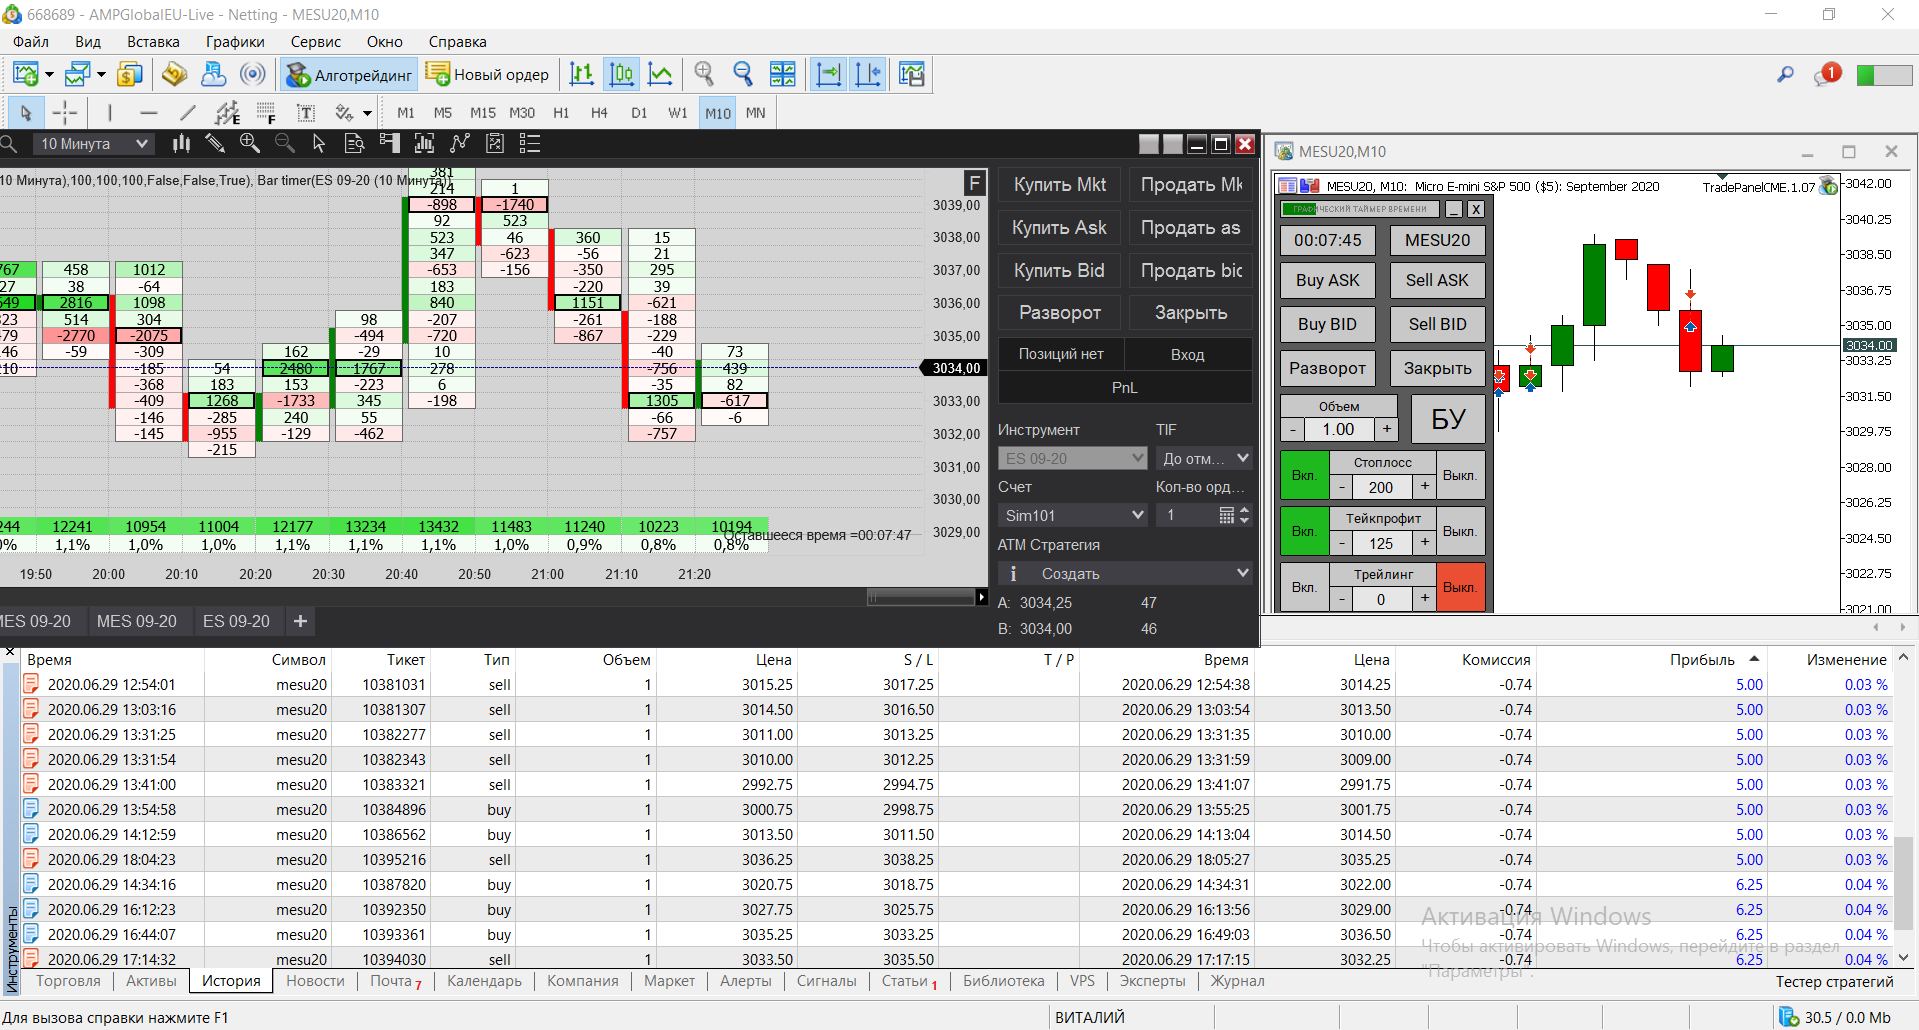The width and height of the screenshot is (1919, 1030).
Task: Open the Сервис menu
Action: coord(316,42)
